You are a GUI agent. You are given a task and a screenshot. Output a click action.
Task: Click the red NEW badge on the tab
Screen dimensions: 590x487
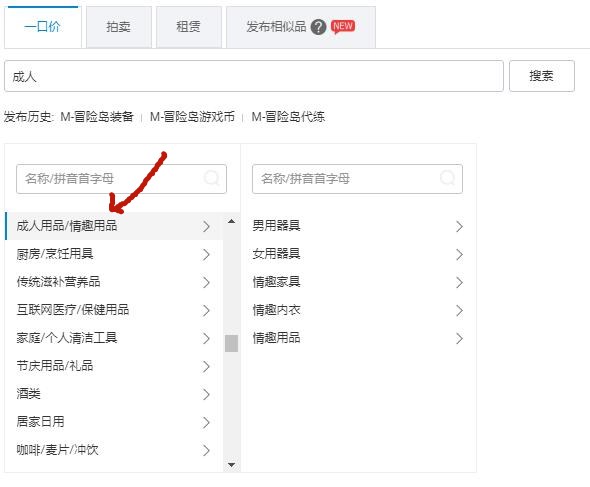coord(343,26)
